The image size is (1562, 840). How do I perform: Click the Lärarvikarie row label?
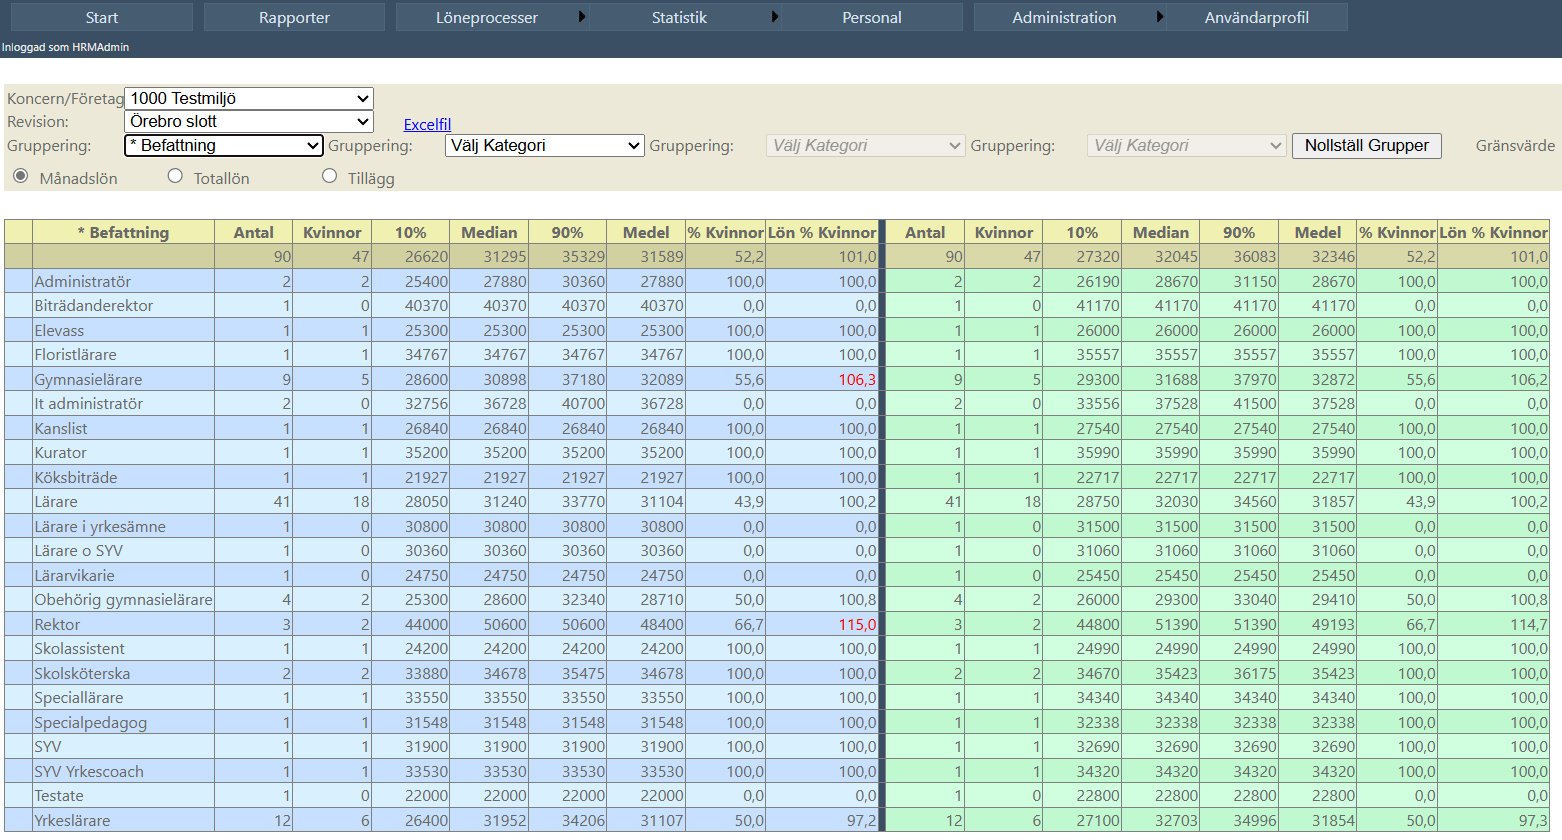tap(74, 576)
